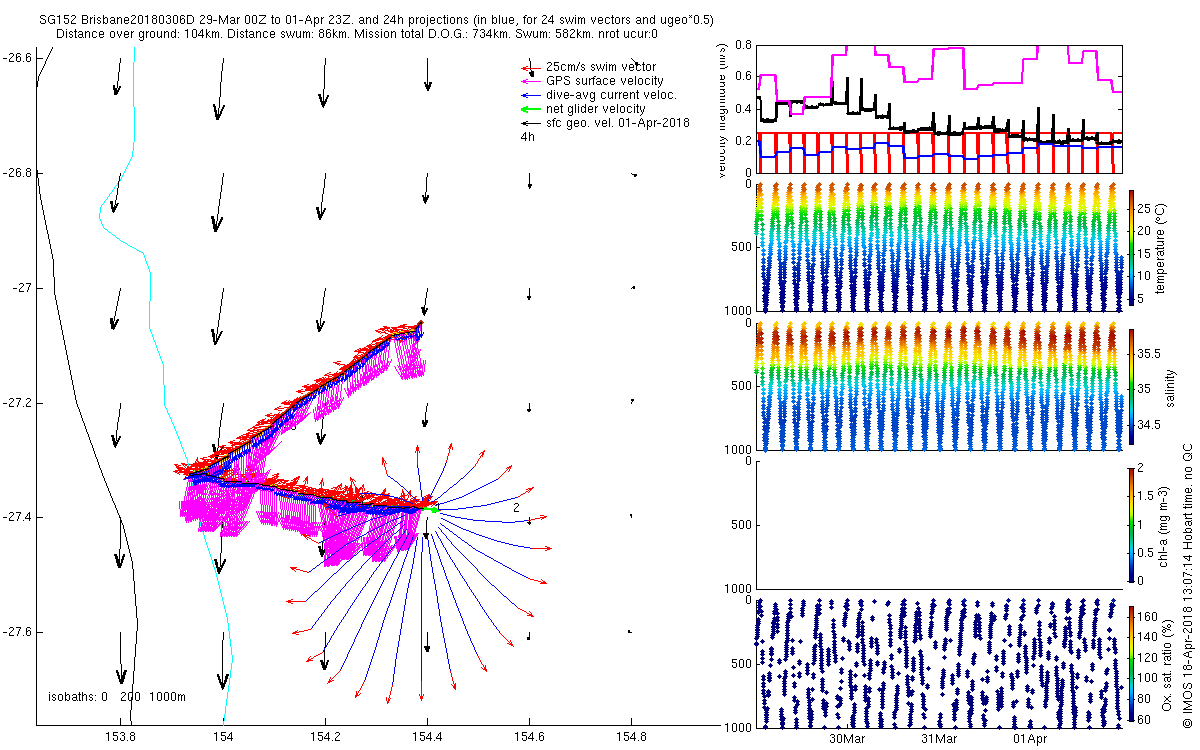Click the blue dive-avg current legend arrow
This screenshot has width=1200, height=750.
click(x=531, y=95)
